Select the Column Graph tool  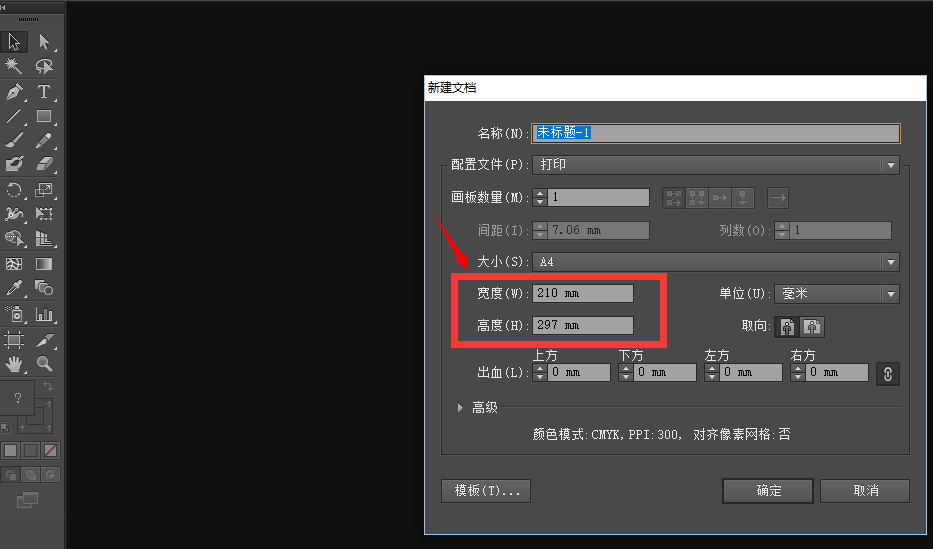point(44,313)
